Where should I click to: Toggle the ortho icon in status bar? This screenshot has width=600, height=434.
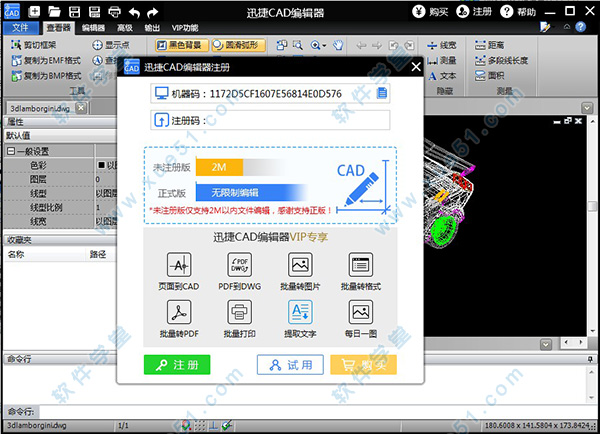pos(213,426)
